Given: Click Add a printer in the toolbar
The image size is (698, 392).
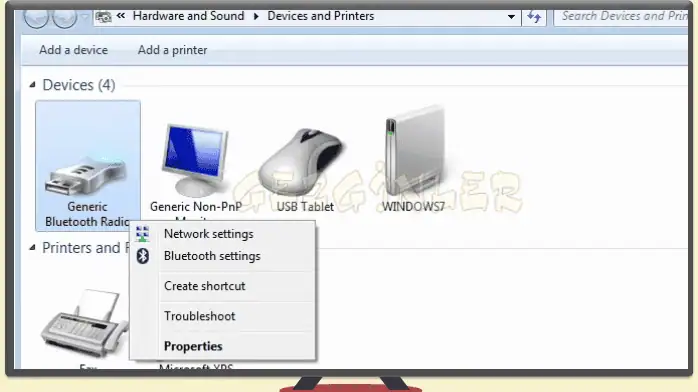Looking at the screenshot, I should click(172, 50).
